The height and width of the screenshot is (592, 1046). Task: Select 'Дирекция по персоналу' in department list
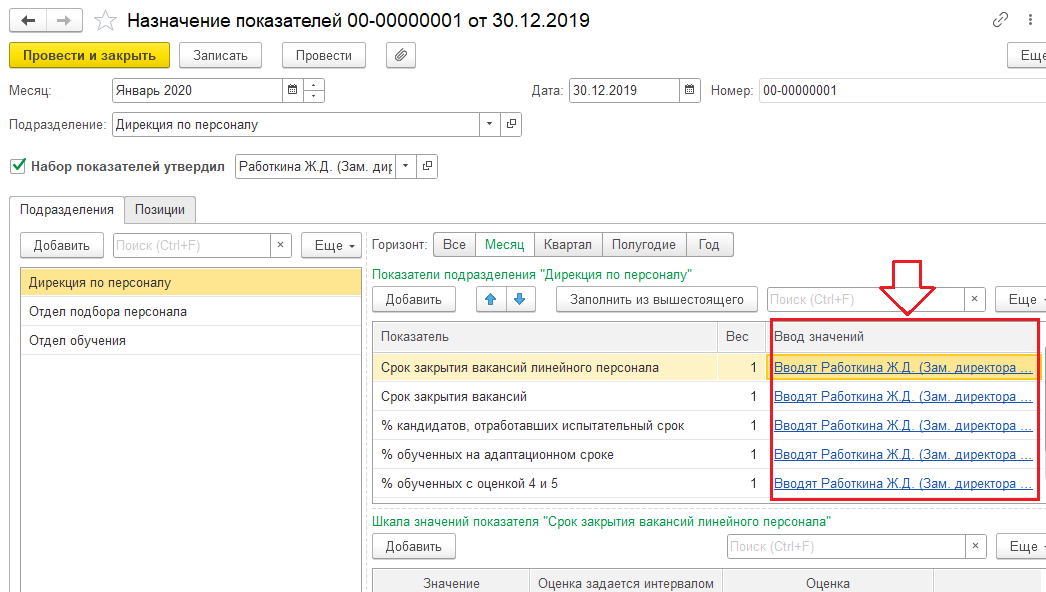tap(191, 282)
